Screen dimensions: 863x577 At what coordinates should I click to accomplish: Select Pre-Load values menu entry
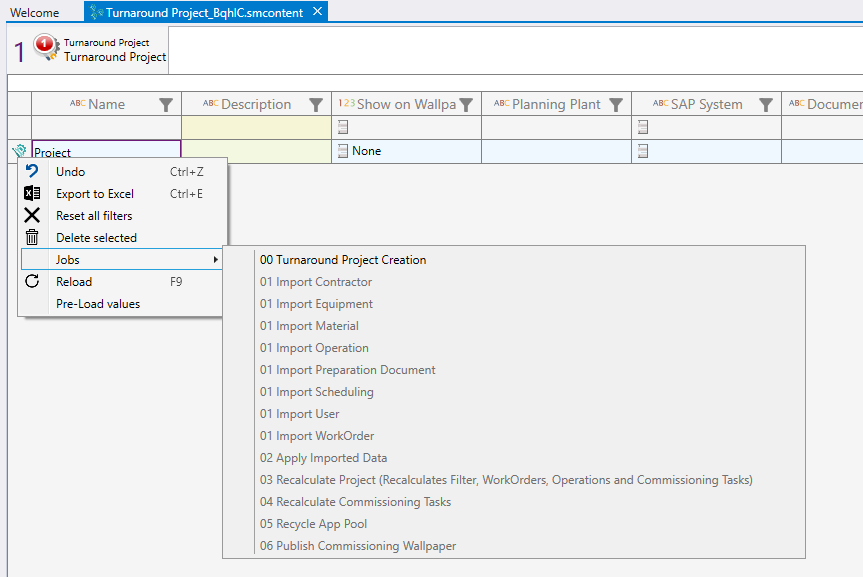click(x=98, y=304)
